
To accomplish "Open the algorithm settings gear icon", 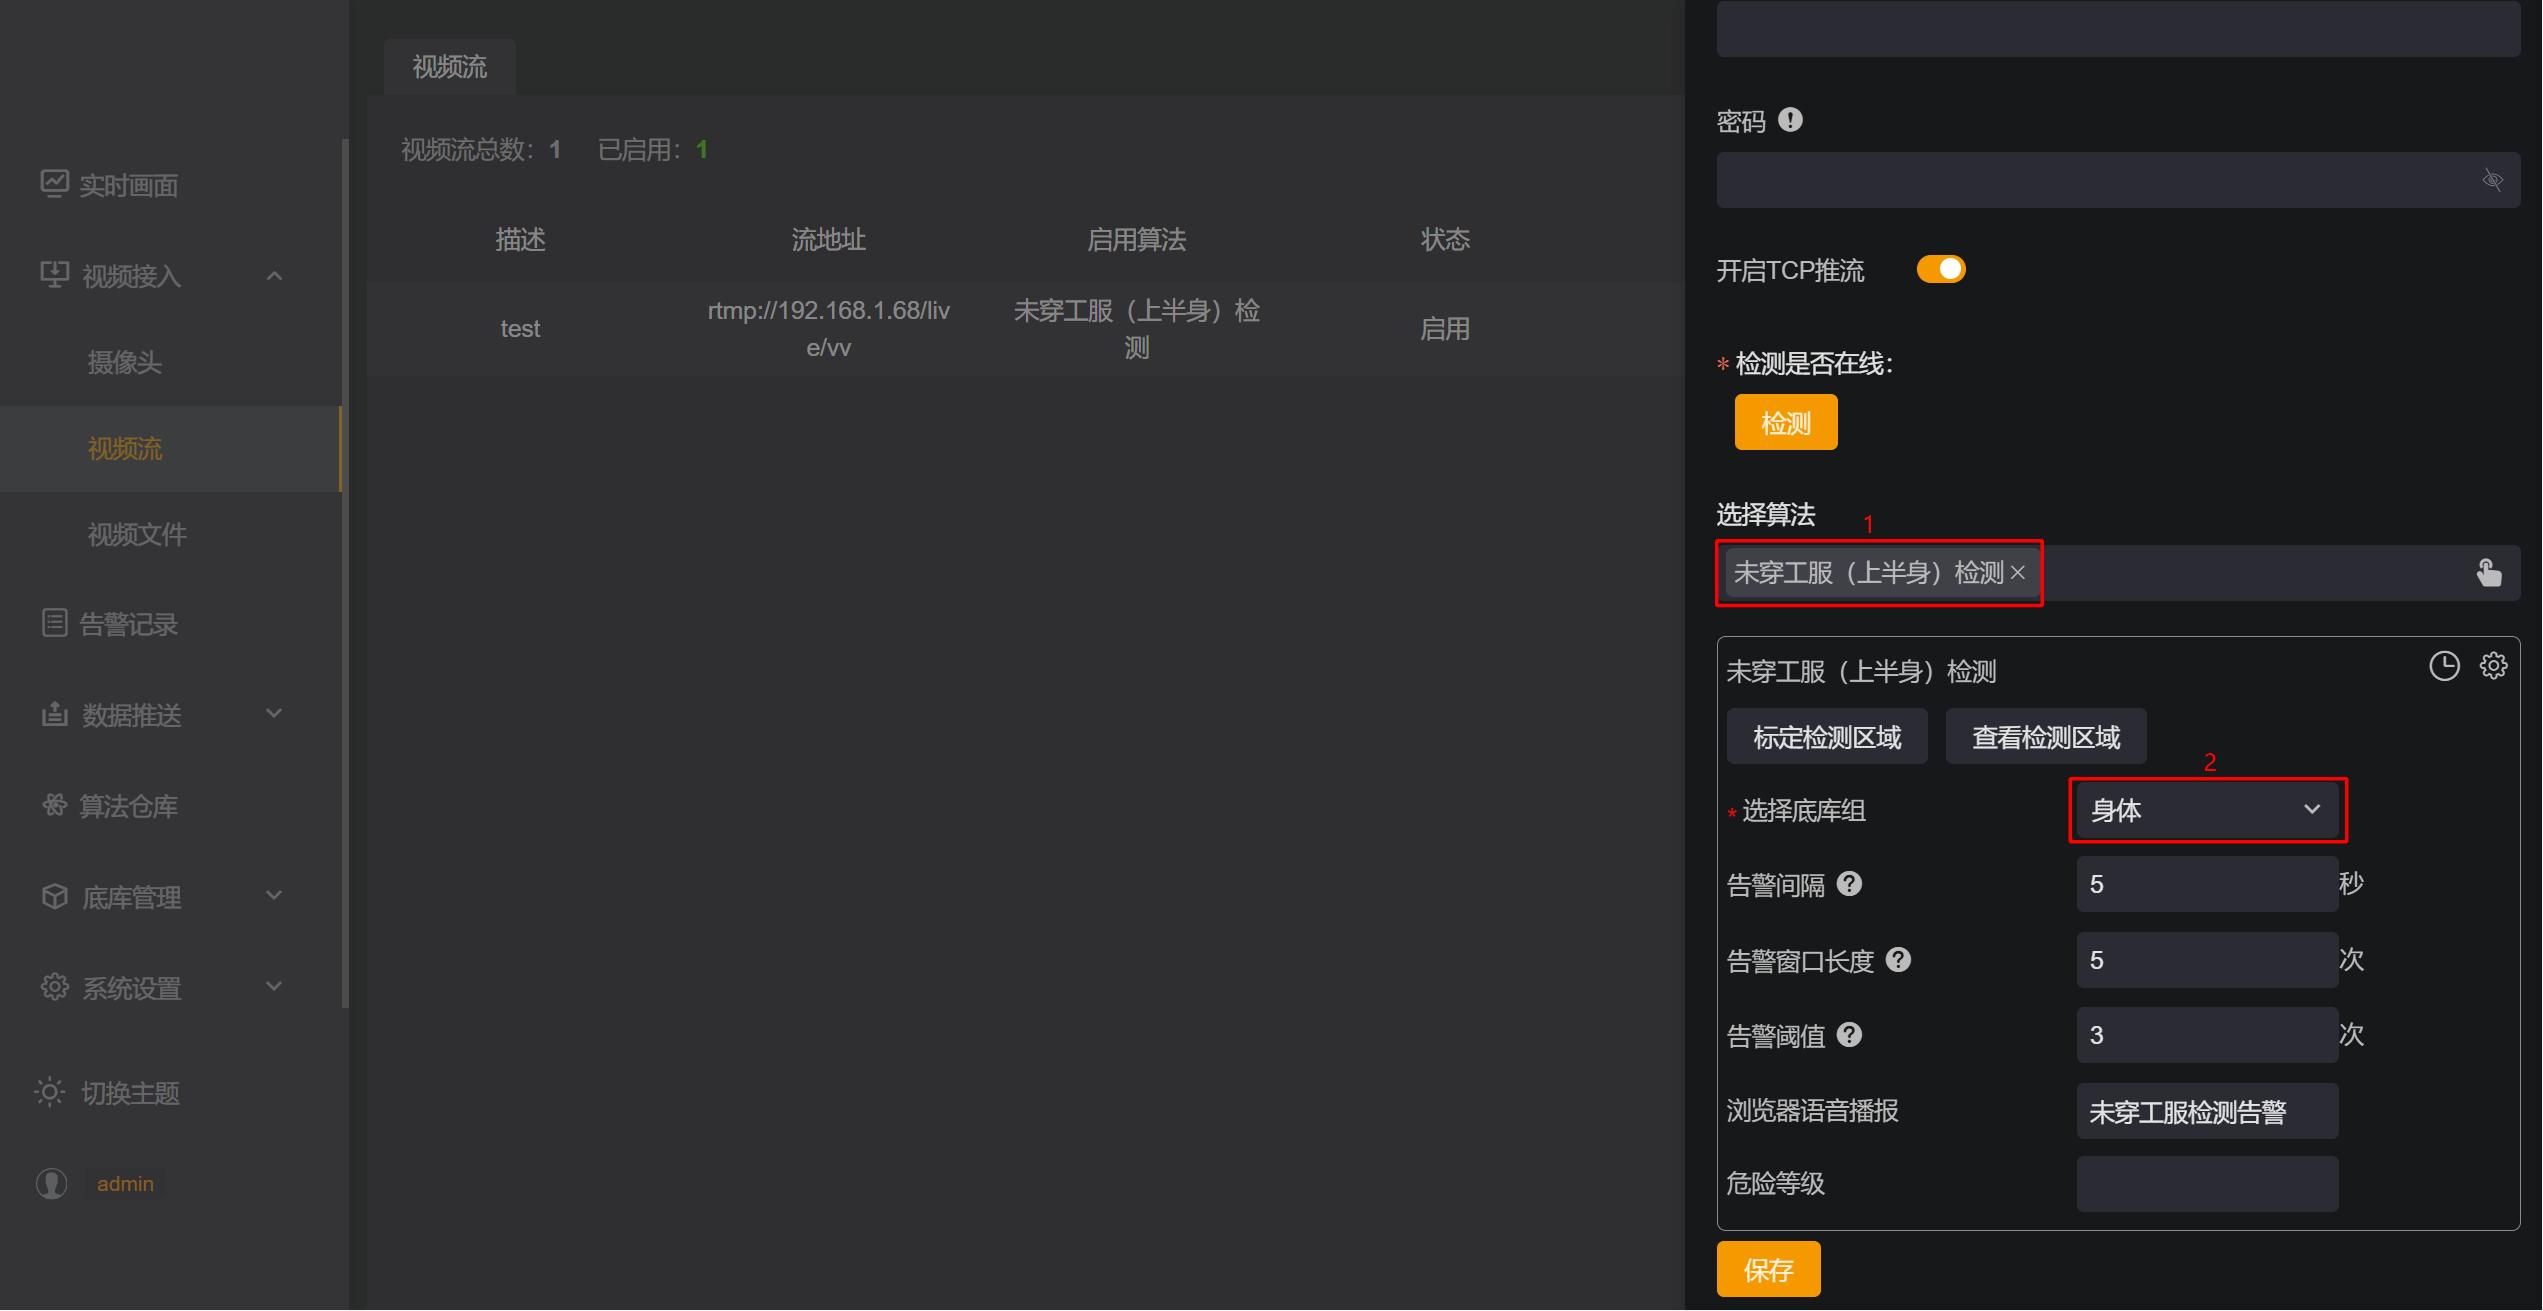I will (2493, 666).
